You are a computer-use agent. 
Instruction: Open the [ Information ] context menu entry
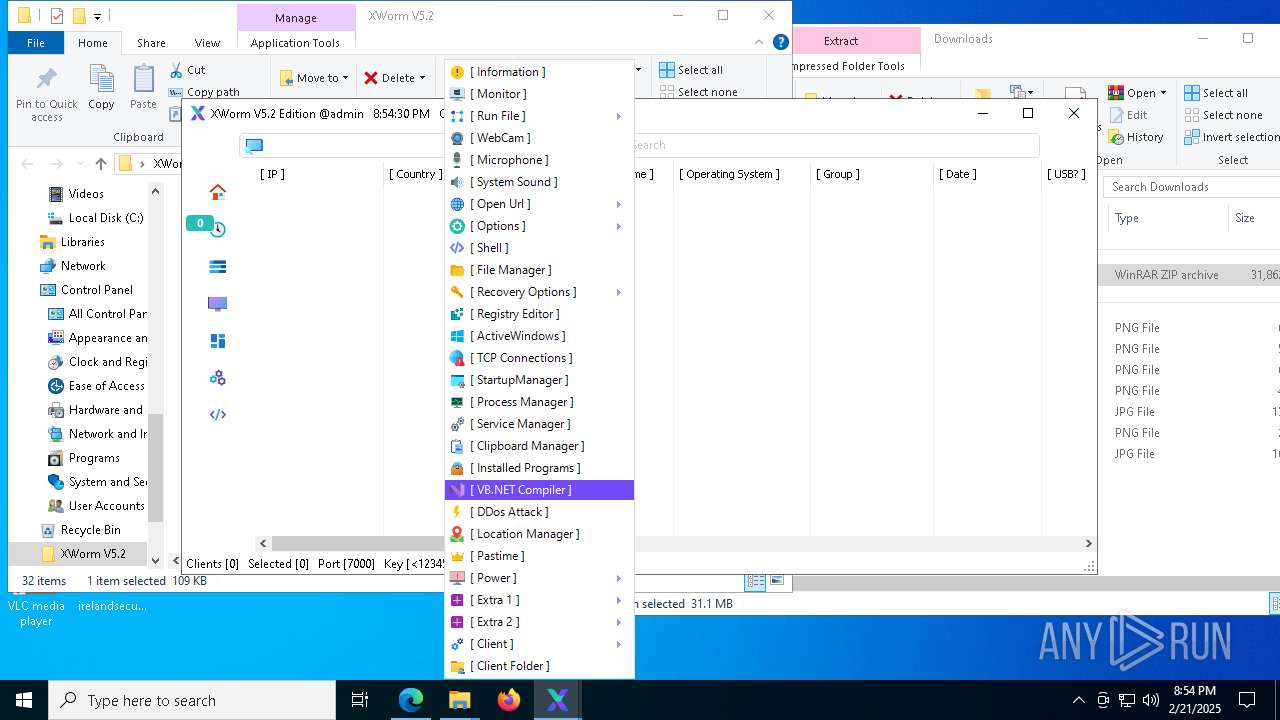coord(539,72)
